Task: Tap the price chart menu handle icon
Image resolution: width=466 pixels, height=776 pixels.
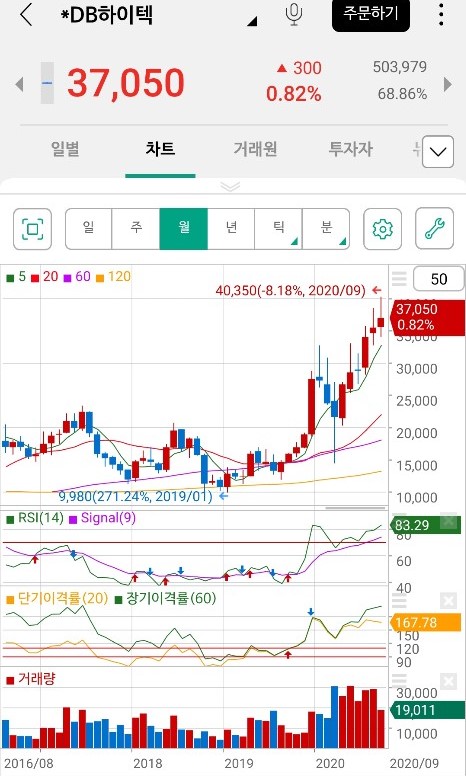Action: pos(399,279)
